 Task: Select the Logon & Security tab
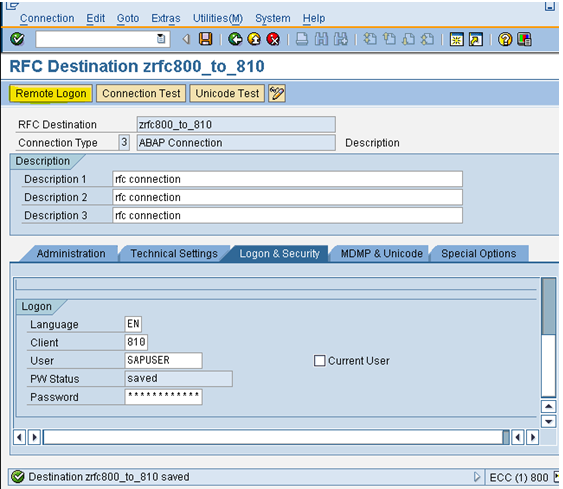coord(279,253)
